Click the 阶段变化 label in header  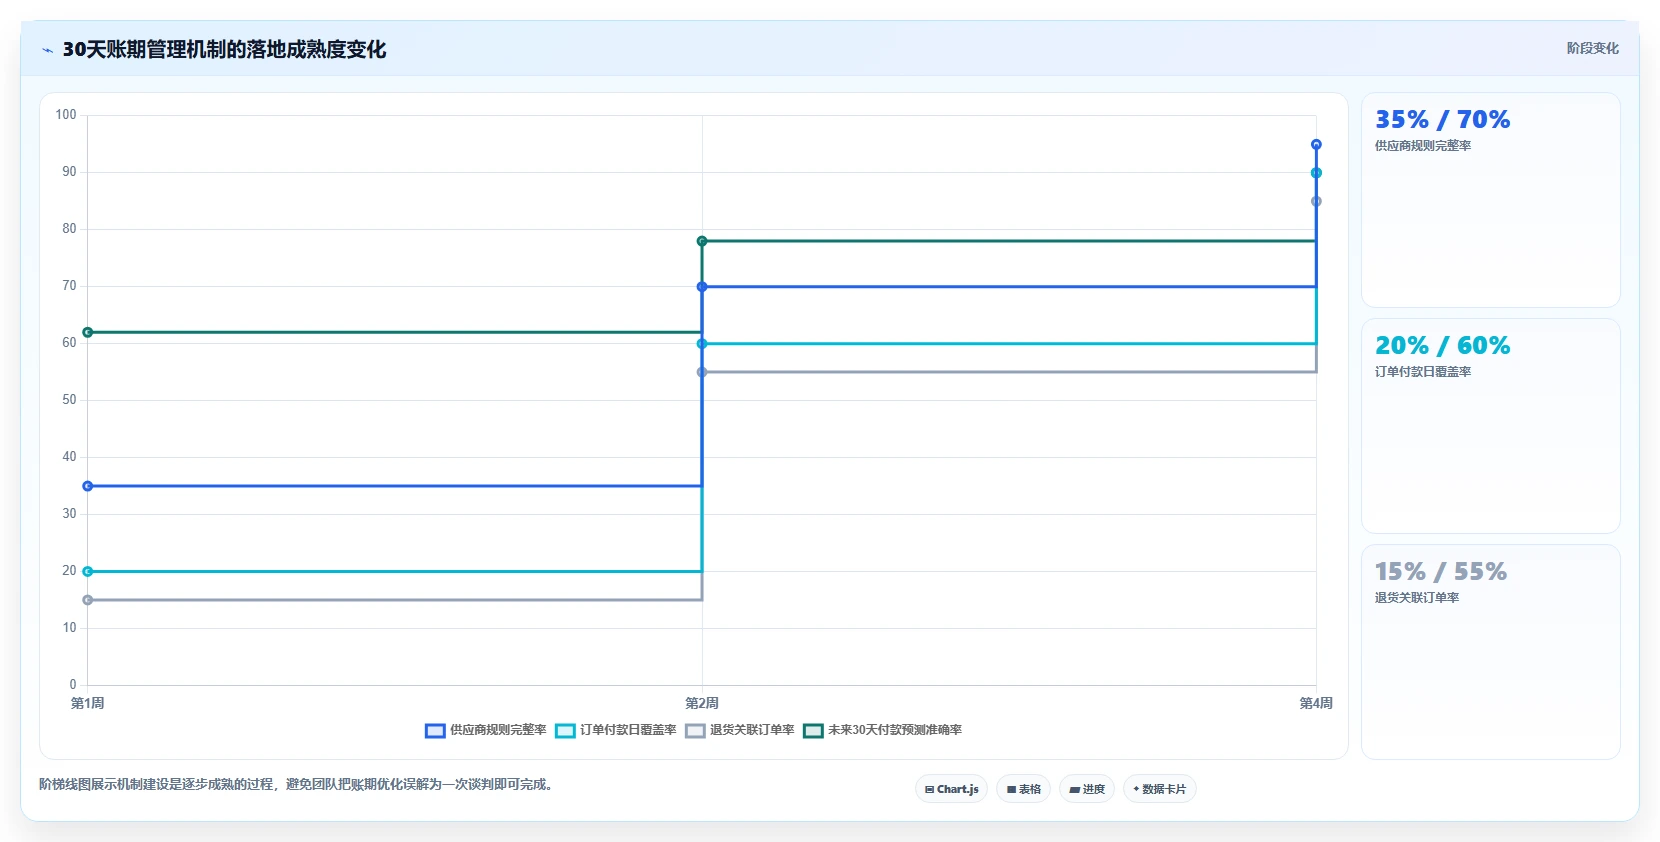click(1592, 48)
